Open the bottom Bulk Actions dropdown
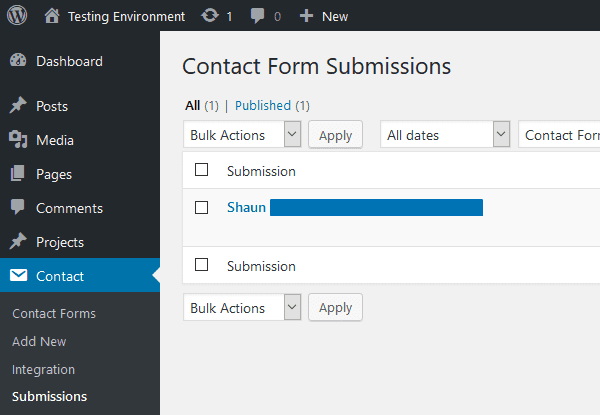The height and width of the screenshot is (415, 600). (242, 307)
